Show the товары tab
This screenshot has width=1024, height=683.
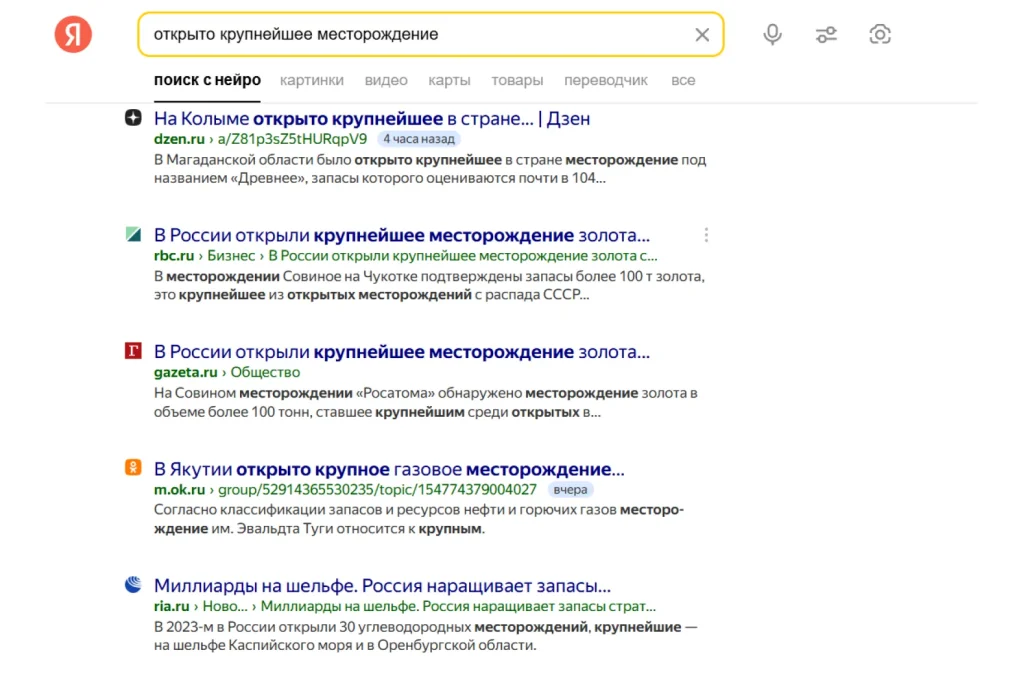pyautogui.click(x=517, y=80)
